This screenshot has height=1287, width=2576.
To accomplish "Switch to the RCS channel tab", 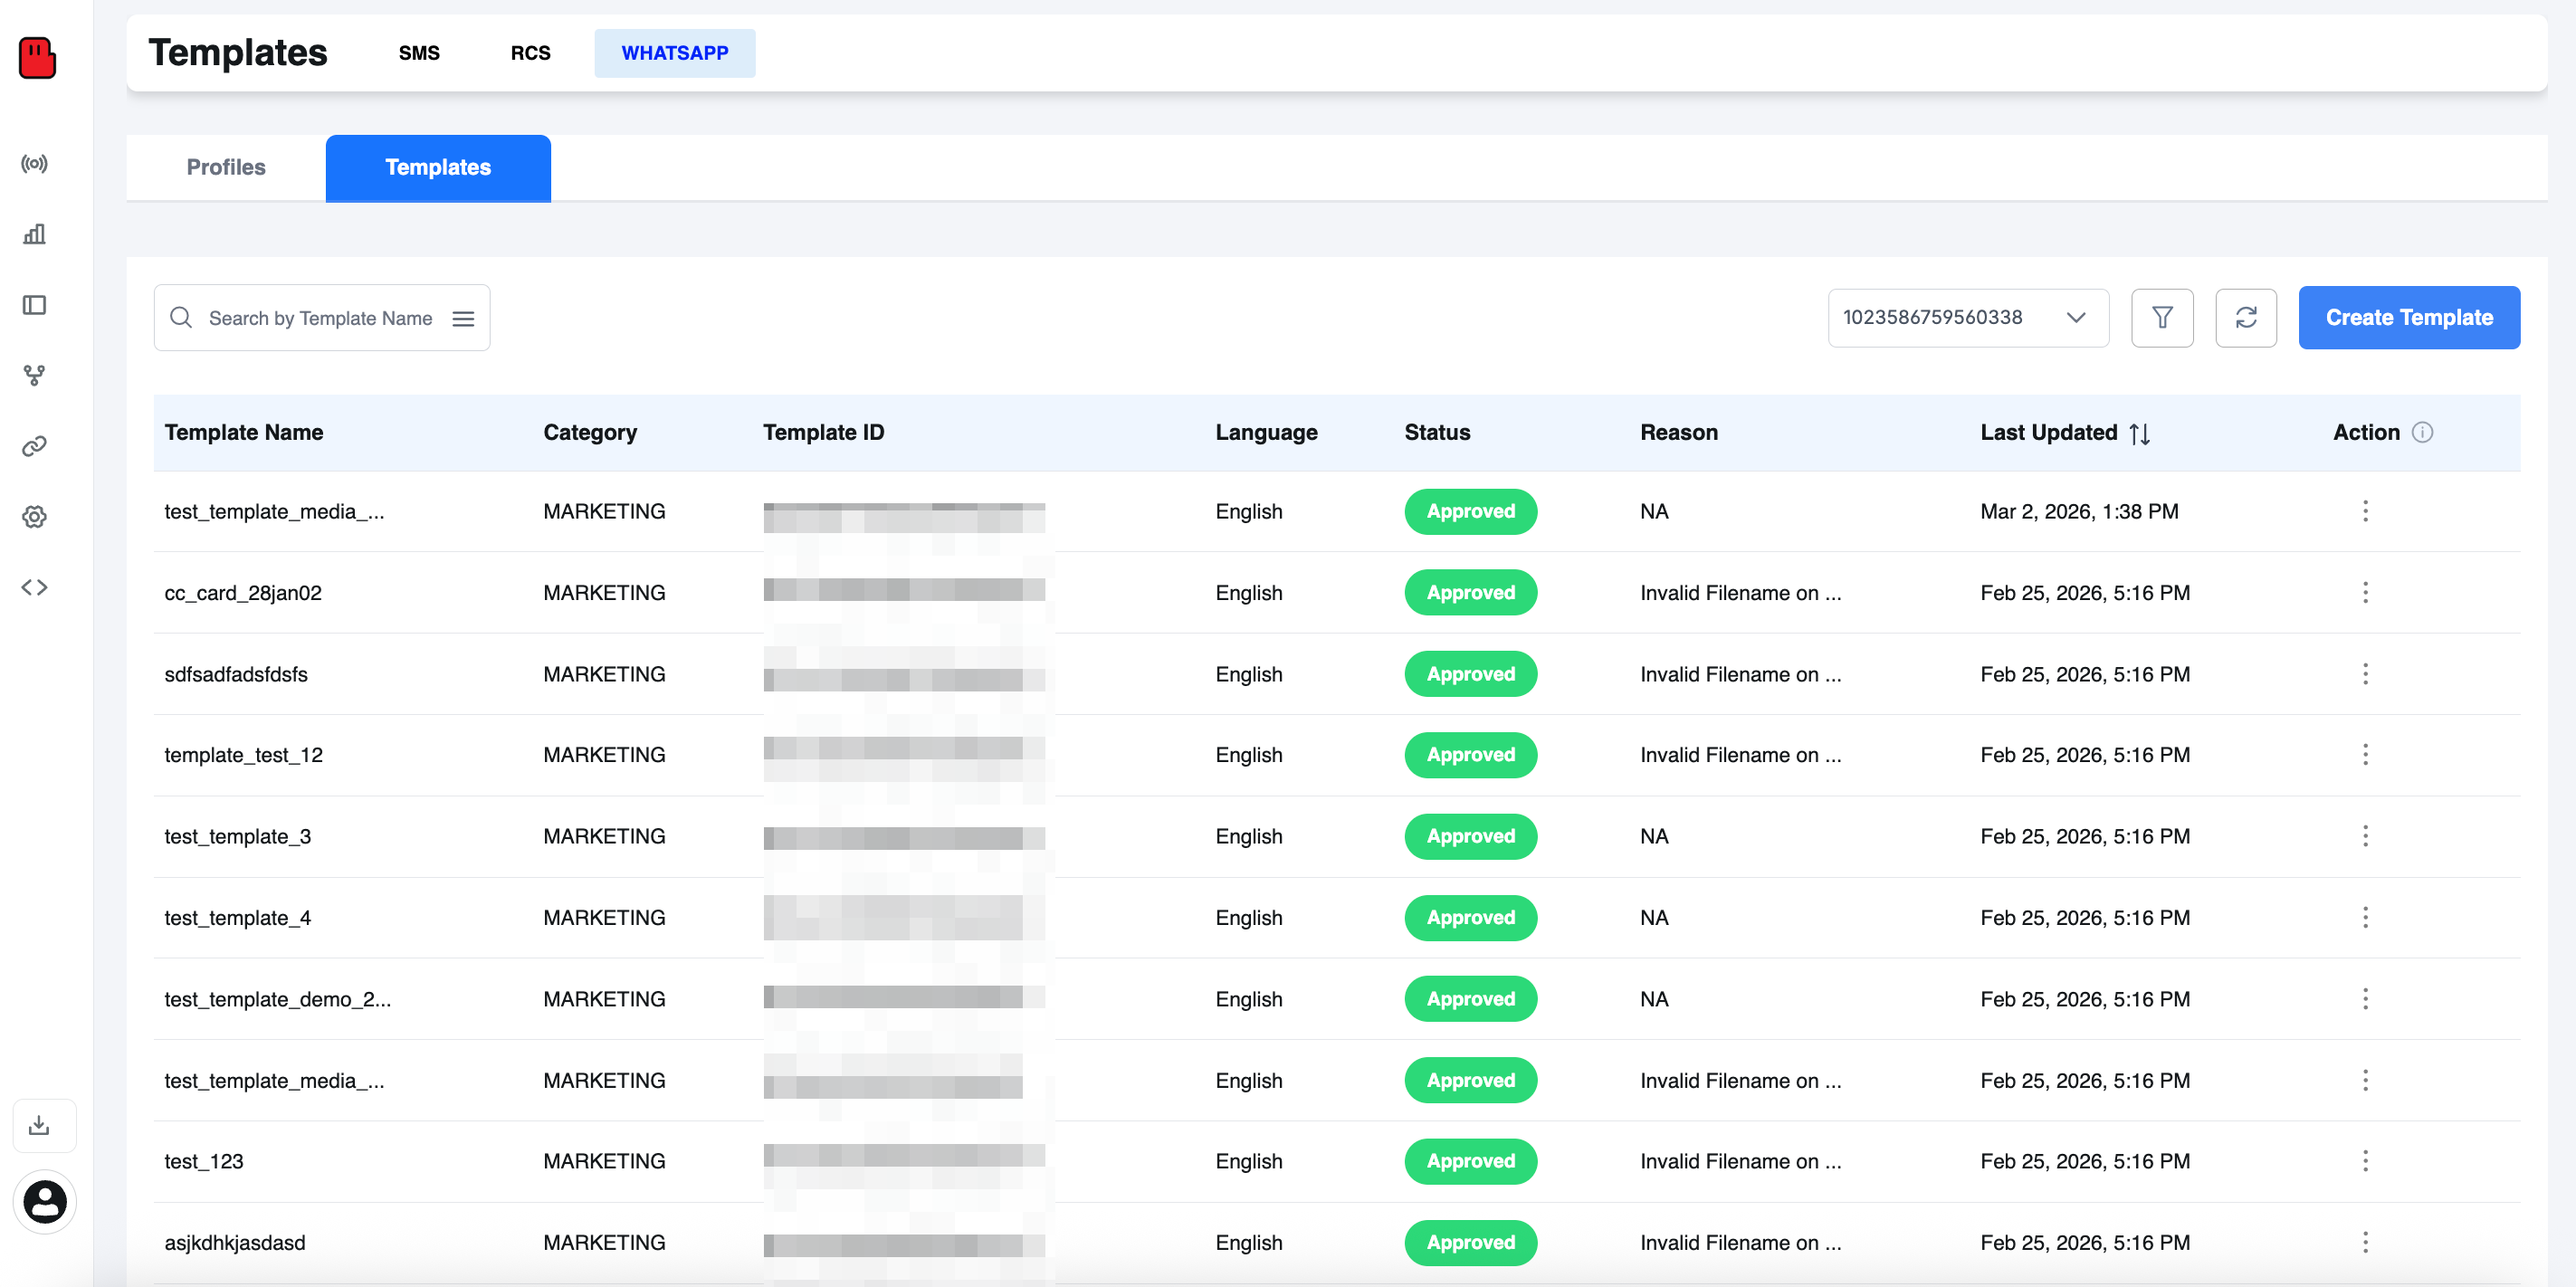I will (530, 53).
